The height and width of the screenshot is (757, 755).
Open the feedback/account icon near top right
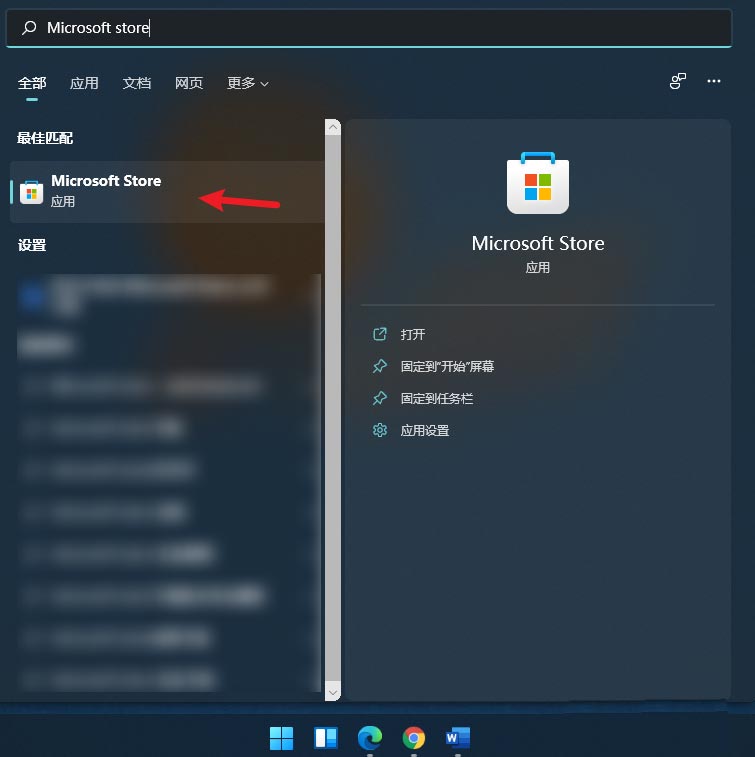[x=678, y=81]
